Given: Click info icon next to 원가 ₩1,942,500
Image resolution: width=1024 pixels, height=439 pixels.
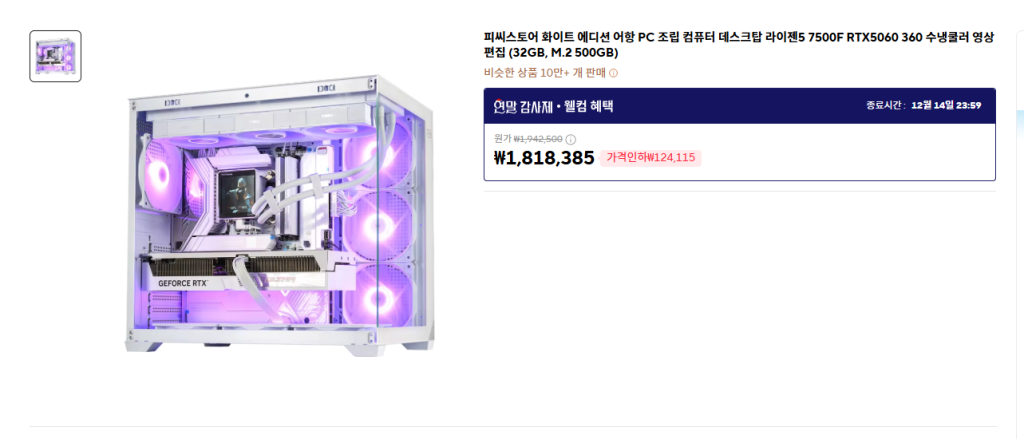Looking at the screenshot, I should tap(571, 139).
